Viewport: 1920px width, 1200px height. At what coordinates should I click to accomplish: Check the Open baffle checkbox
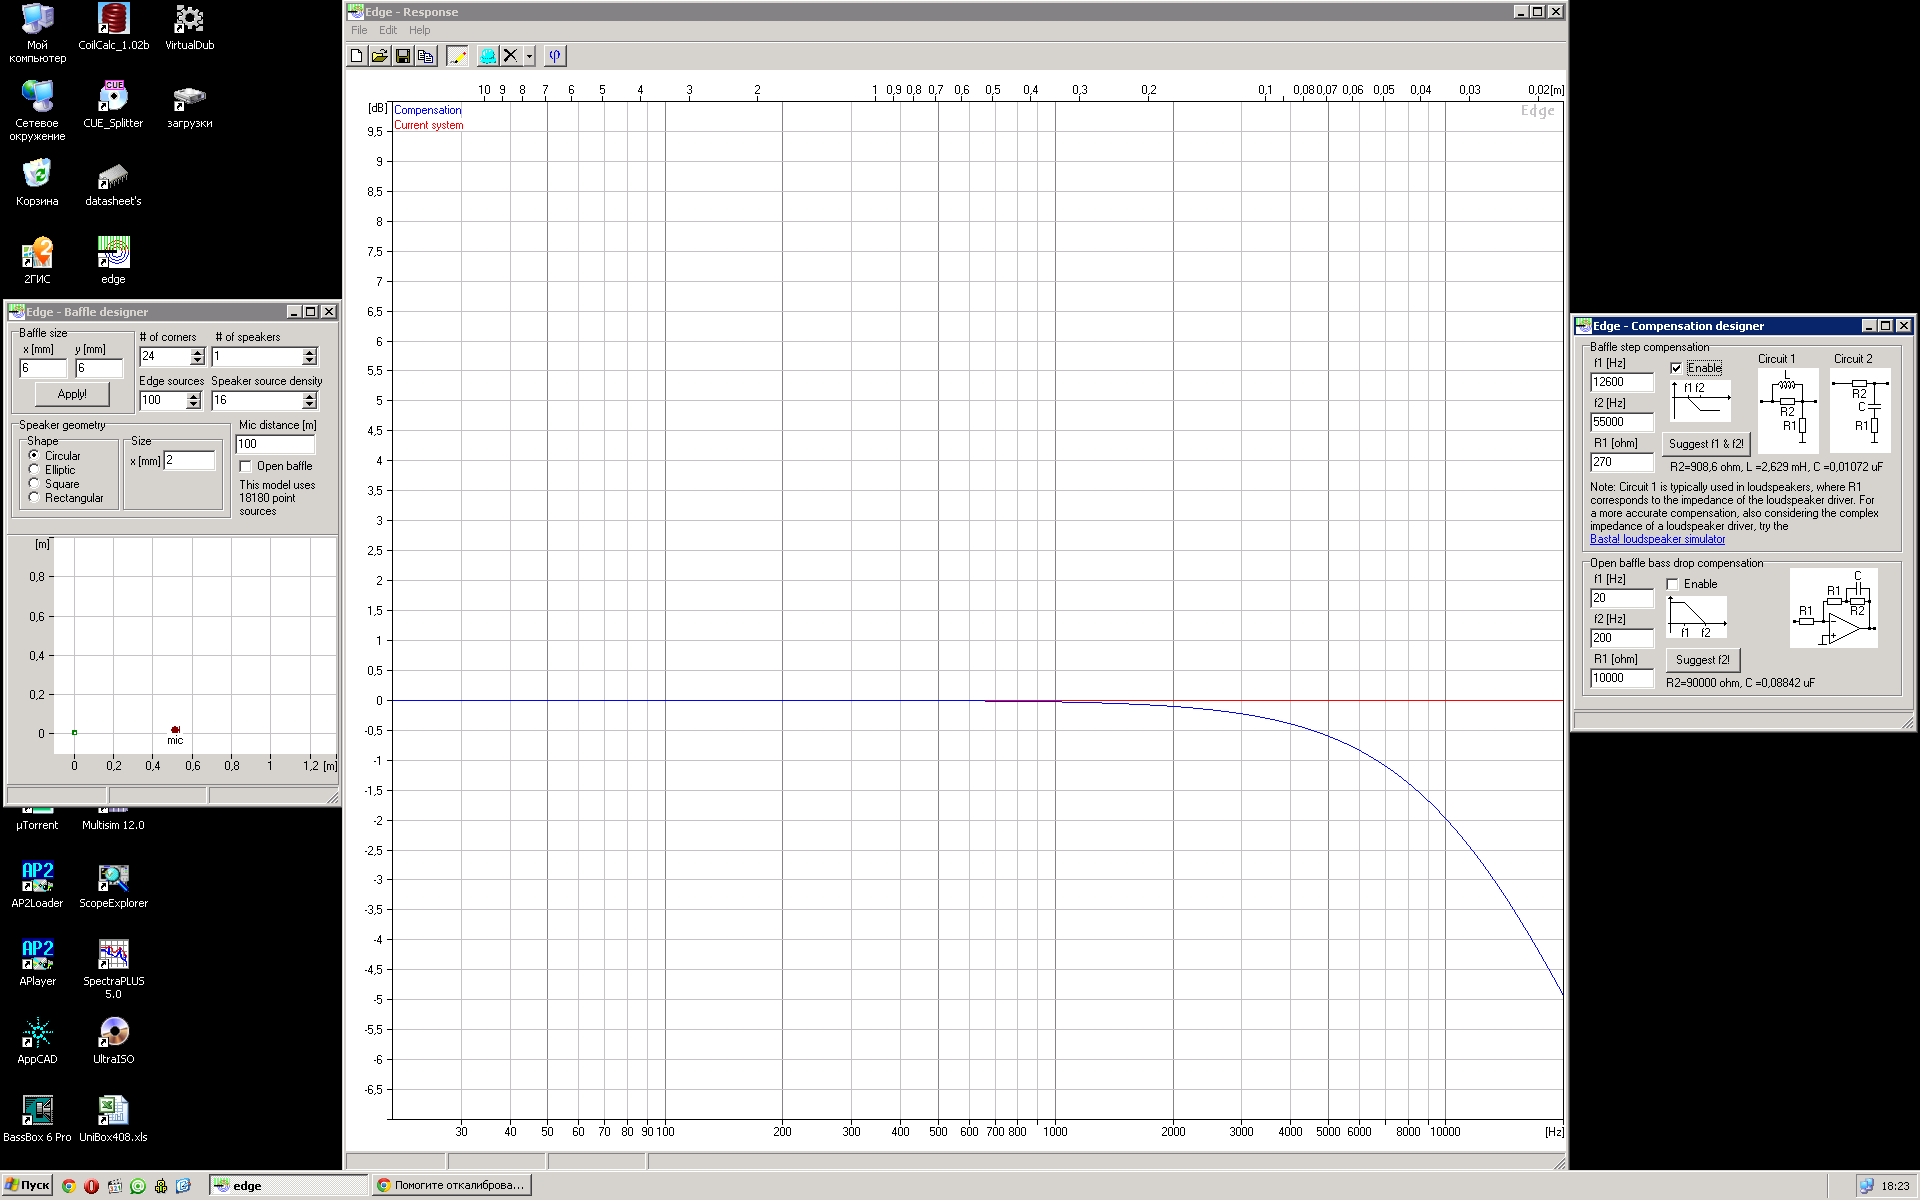tap(245, 466)
